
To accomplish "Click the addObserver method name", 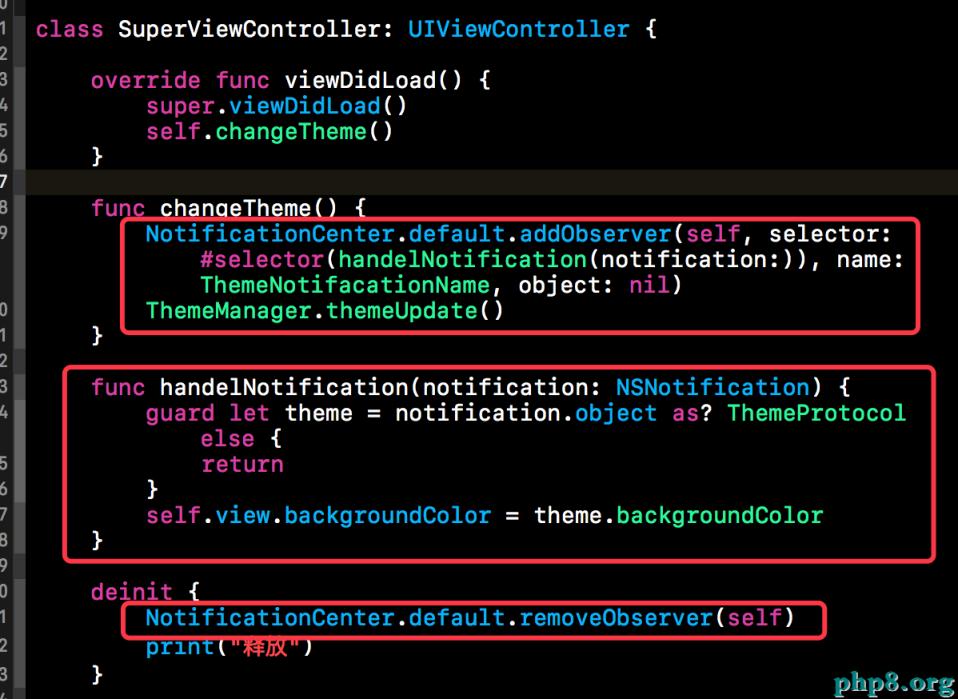I will click(595, 235).
